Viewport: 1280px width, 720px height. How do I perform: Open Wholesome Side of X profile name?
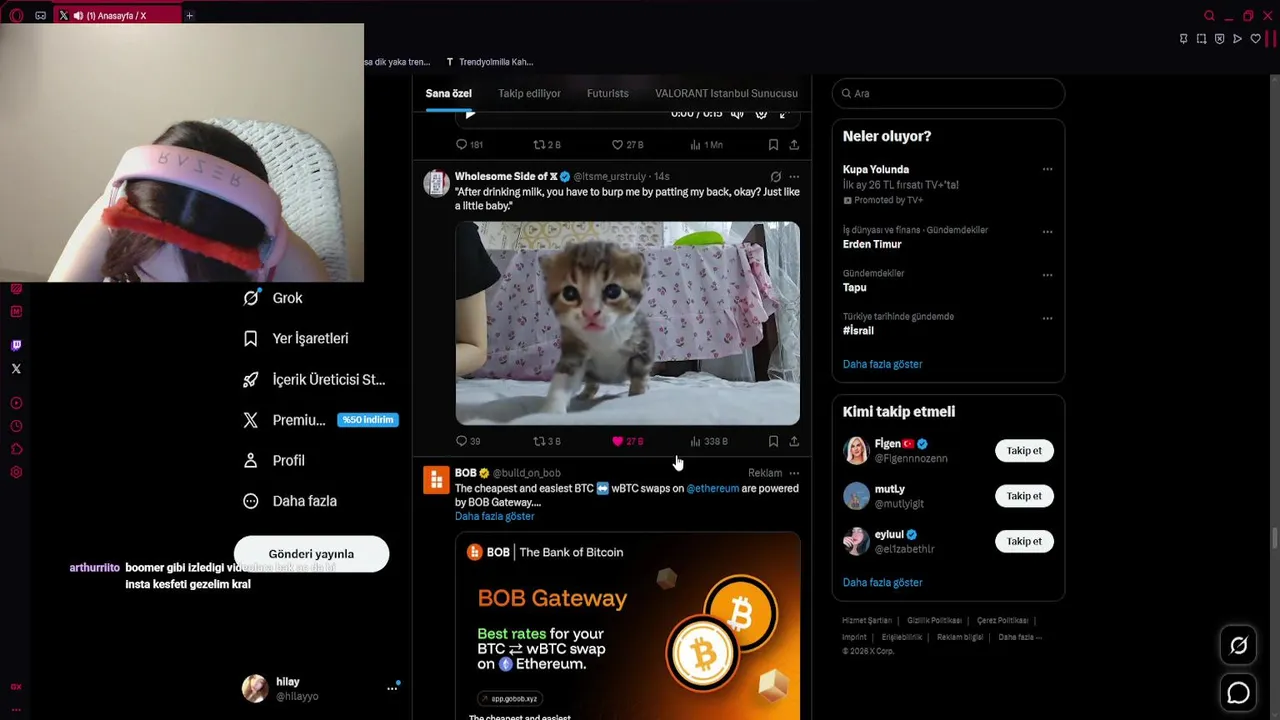506,176
